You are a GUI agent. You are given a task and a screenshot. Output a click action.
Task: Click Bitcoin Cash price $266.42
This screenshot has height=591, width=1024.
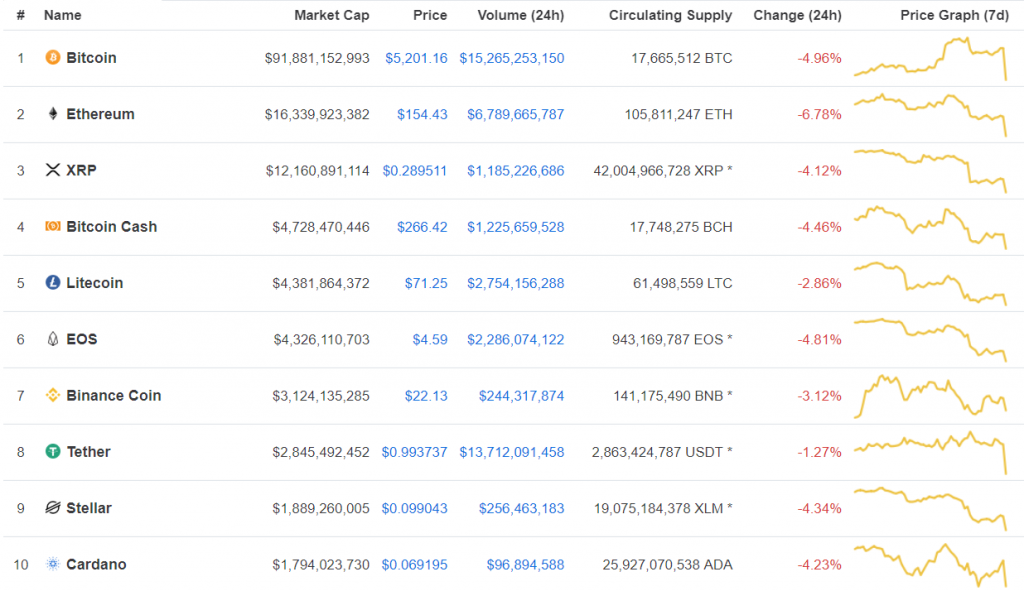click(422, 227)
